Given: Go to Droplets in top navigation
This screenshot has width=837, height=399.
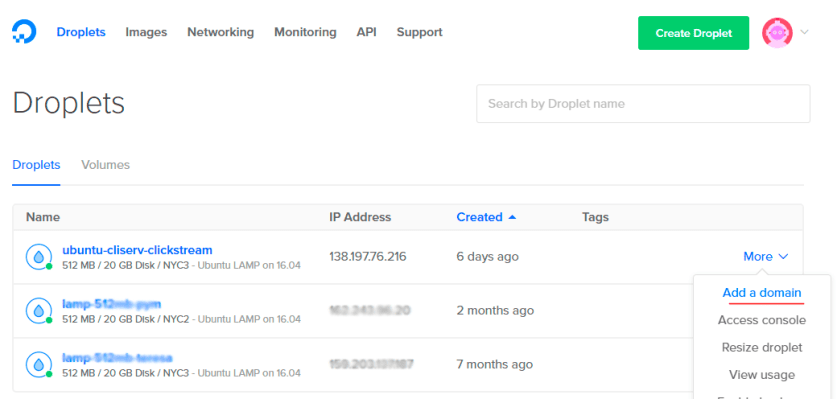Looking at the screenshot, I should coord(81,32).
